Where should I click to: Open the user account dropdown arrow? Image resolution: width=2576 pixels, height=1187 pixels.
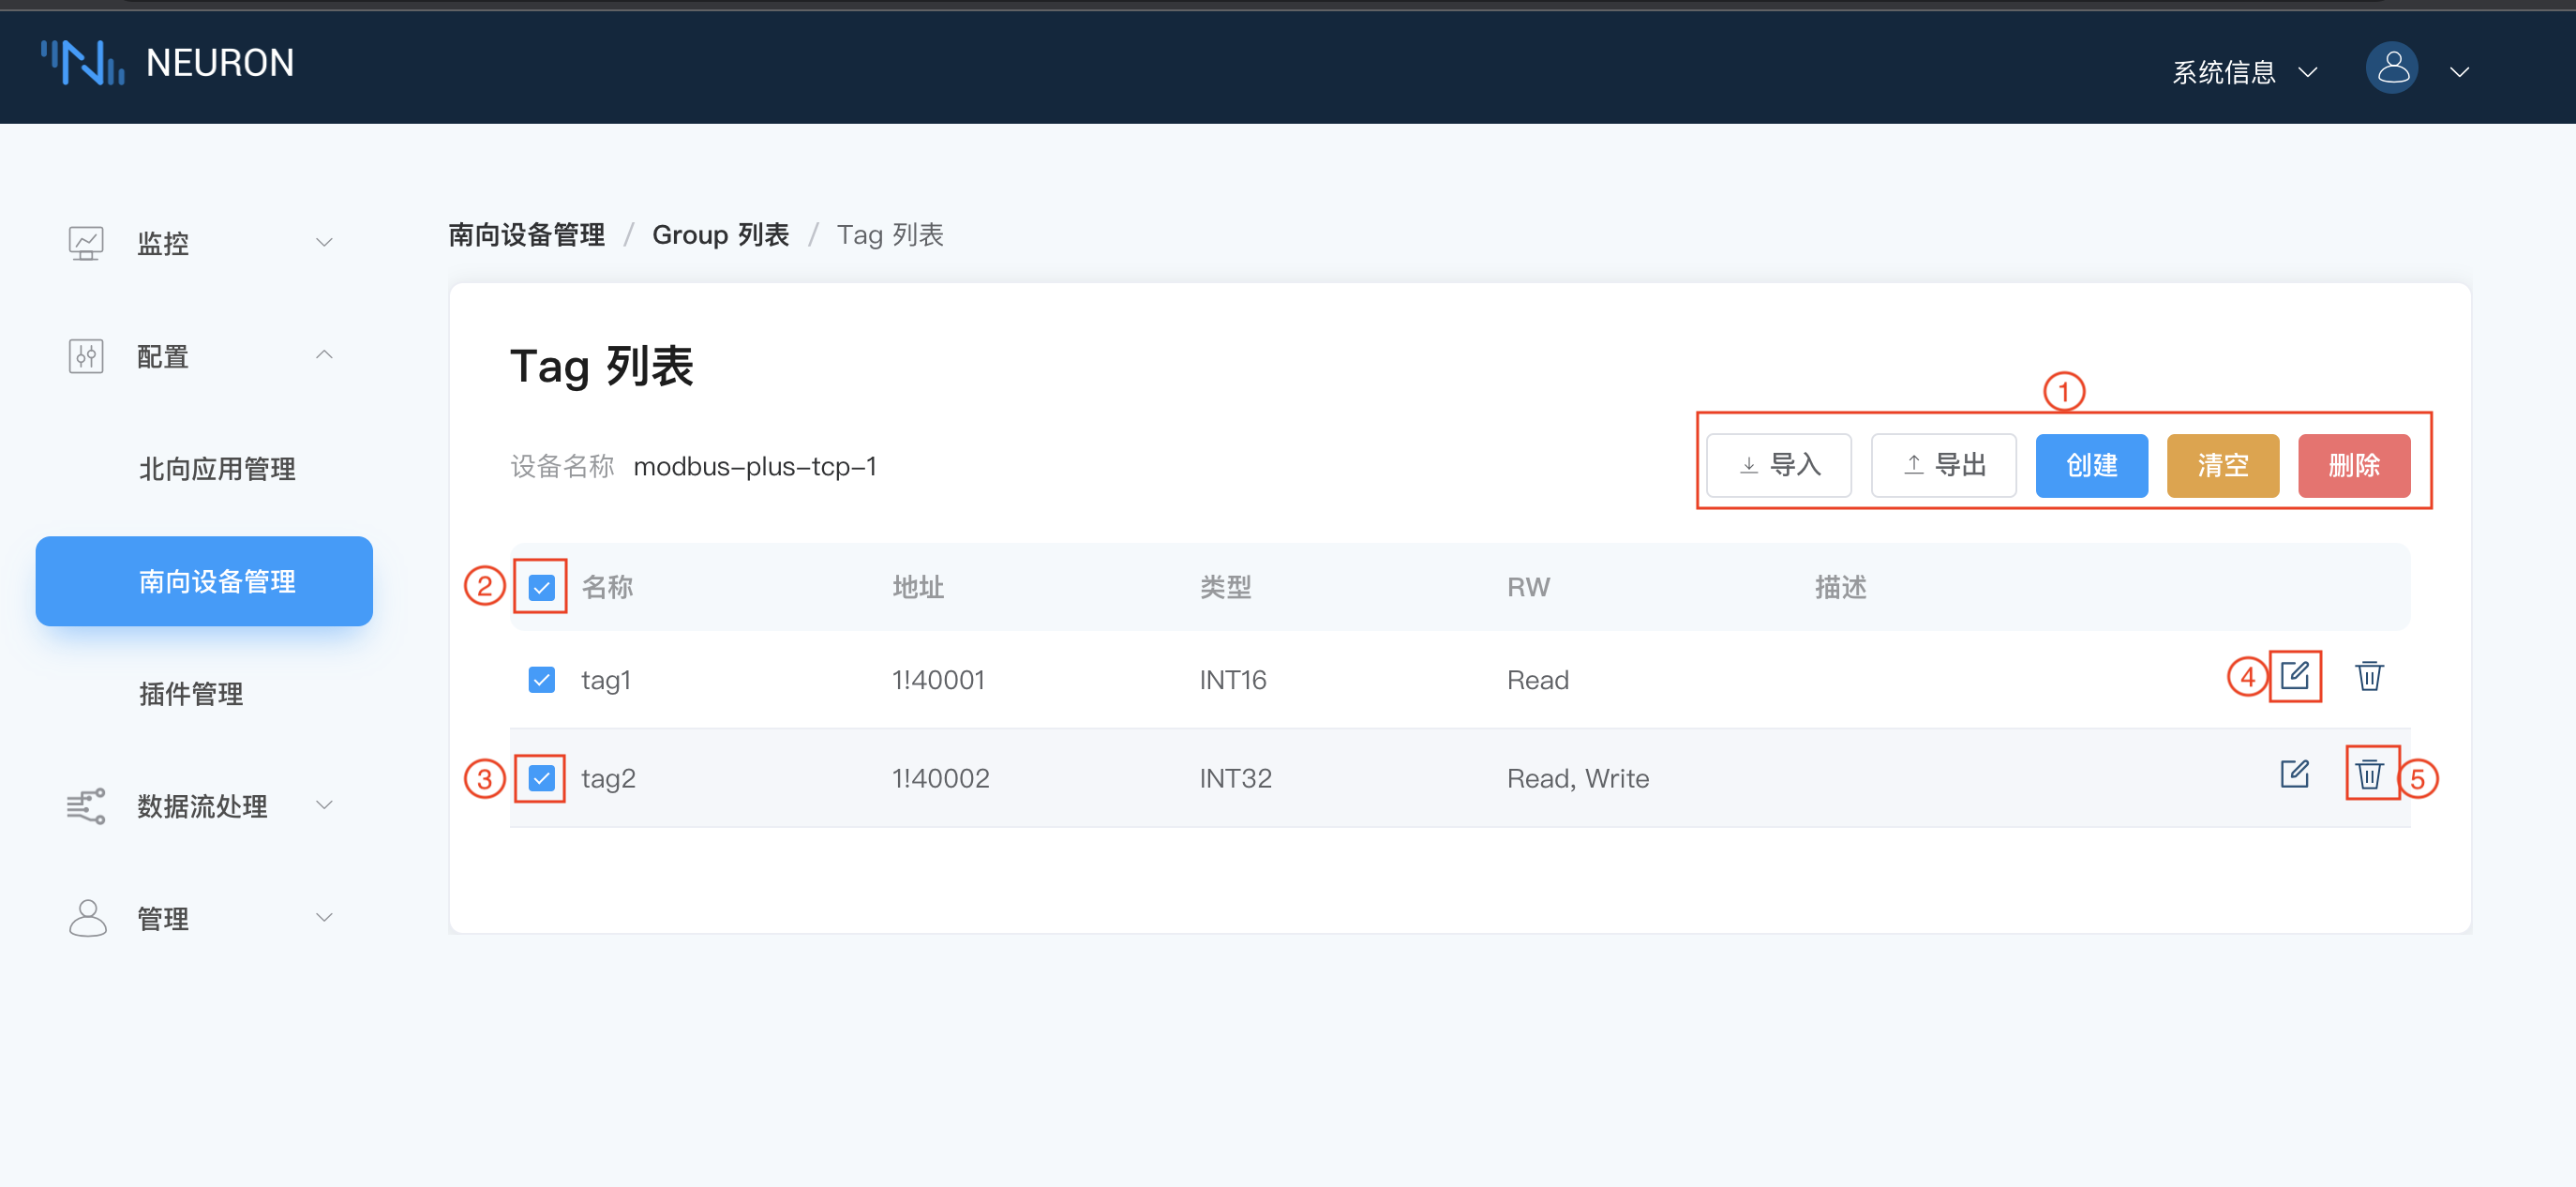[2460, 72]
